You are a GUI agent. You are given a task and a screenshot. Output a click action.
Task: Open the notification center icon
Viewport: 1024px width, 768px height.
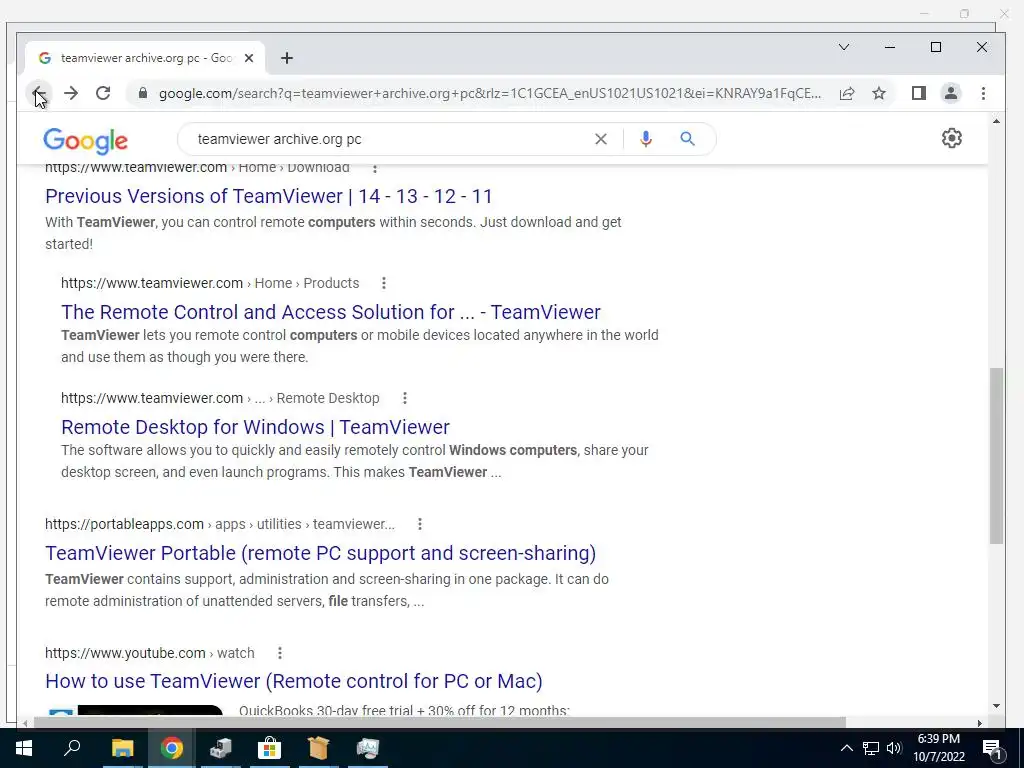tap(992, 749)
